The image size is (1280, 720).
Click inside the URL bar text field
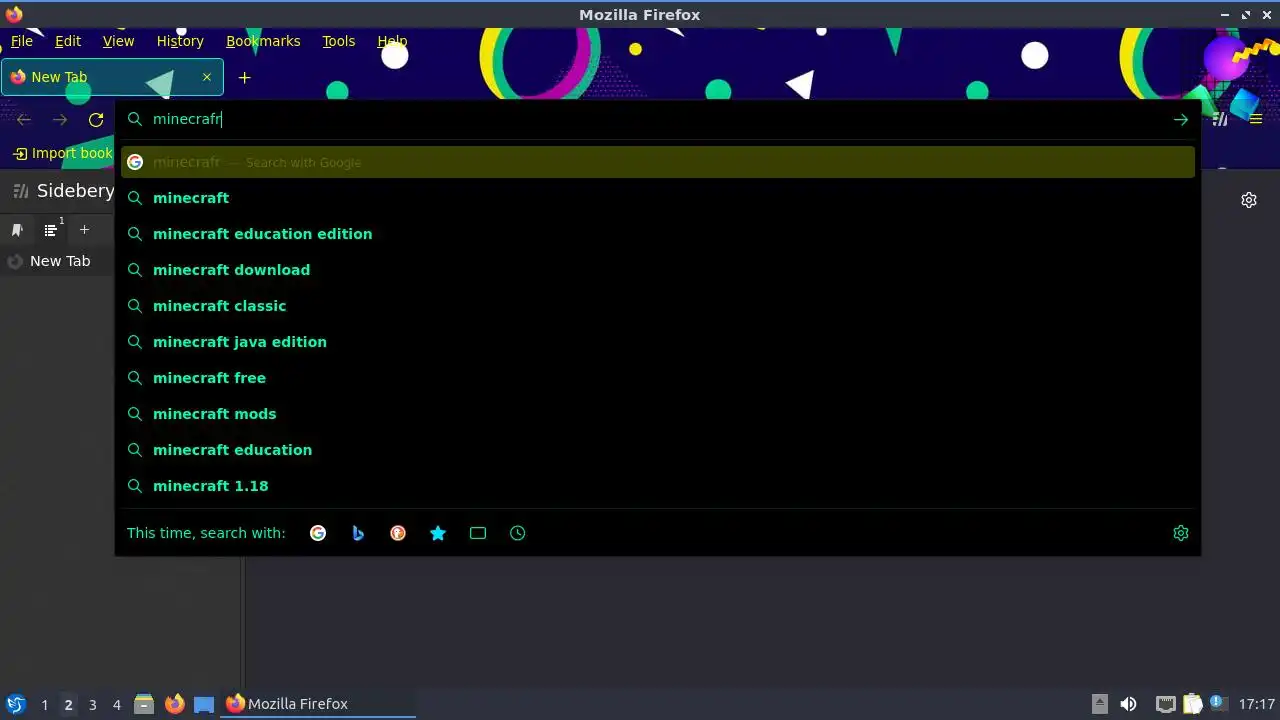click(x=658, y=119)
